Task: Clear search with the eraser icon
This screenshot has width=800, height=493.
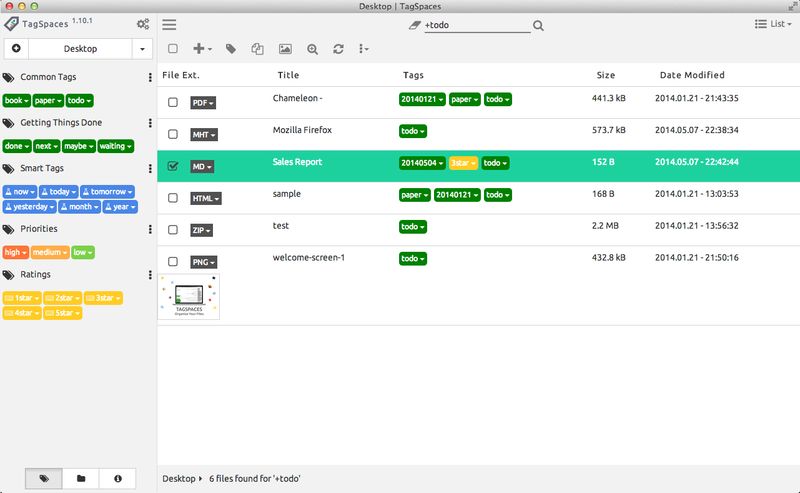Action: click(x=415, y=25)
